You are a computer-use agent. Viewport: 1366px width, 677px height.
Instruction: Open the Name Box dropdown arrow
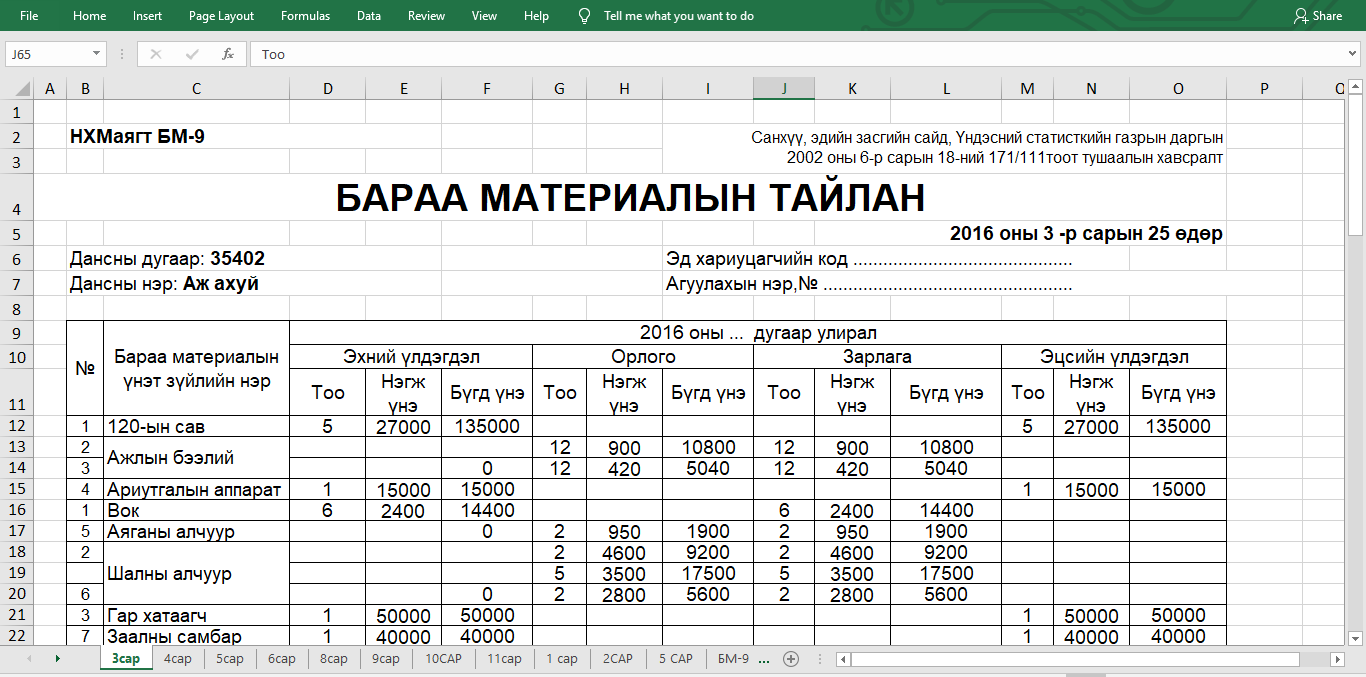pyautogui.click(x=97, y=54)
